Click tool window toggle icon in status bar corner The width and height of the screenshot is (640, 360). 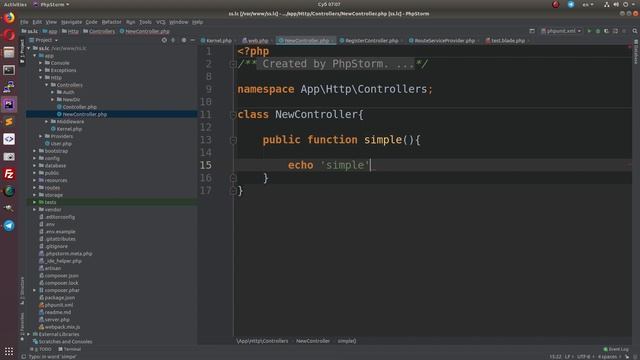tap(24, 357)
